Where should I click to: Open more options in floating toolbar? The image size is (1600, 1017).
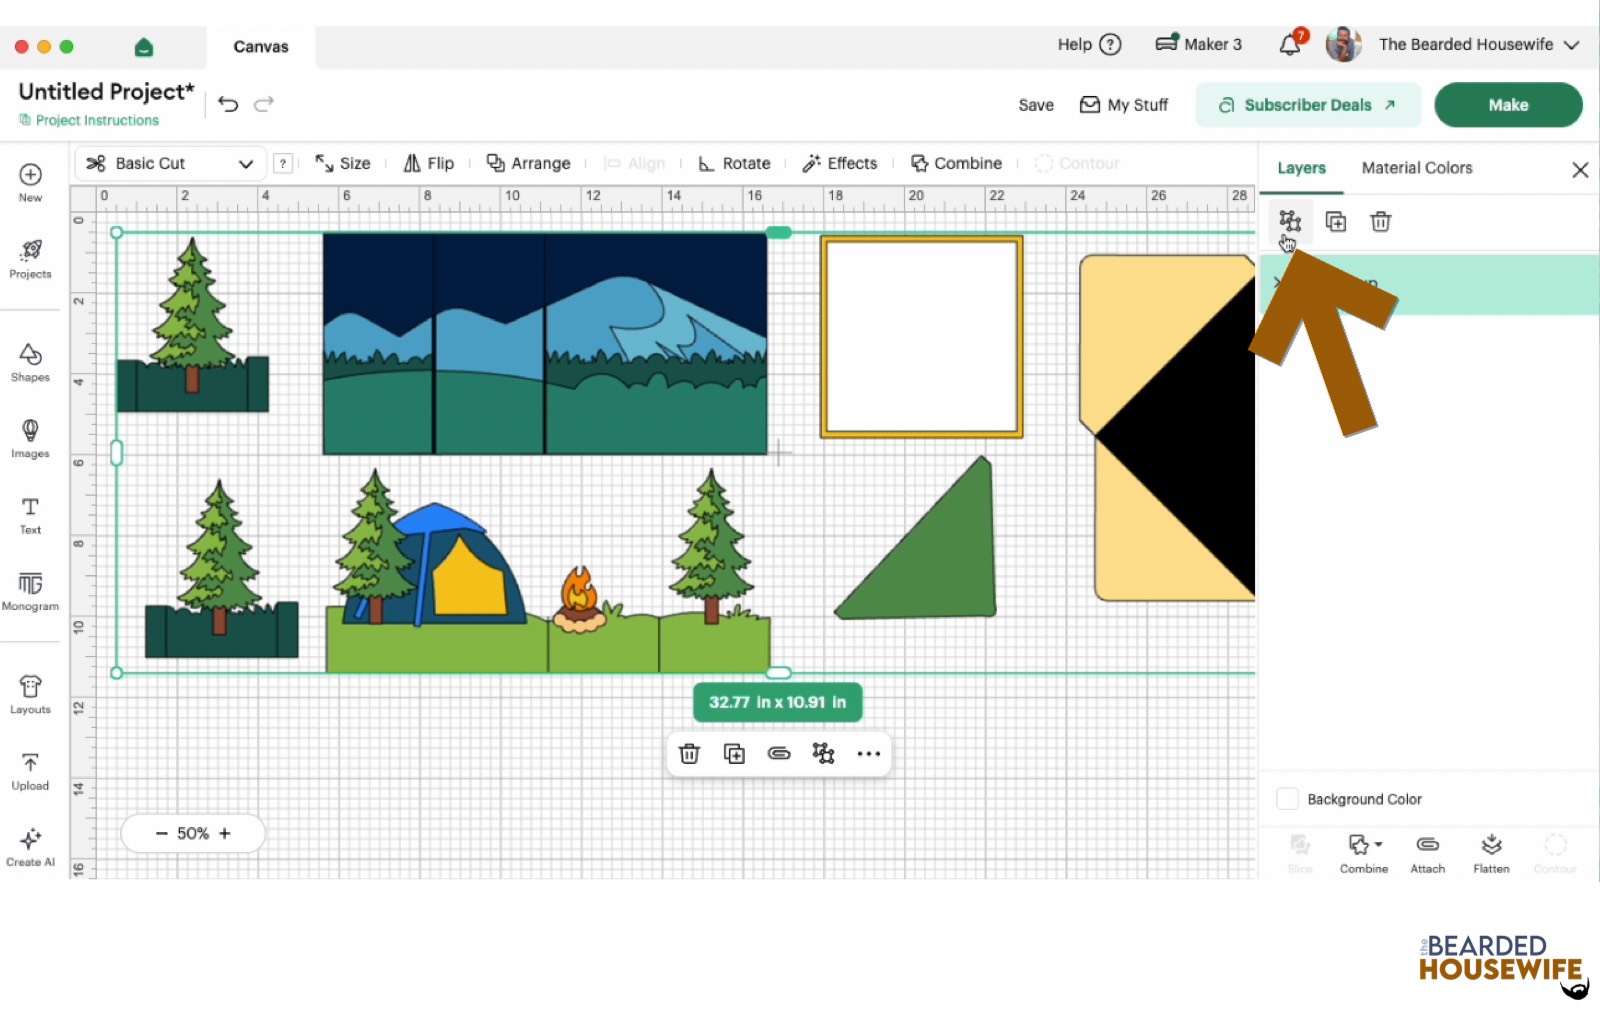click(869, 753)
